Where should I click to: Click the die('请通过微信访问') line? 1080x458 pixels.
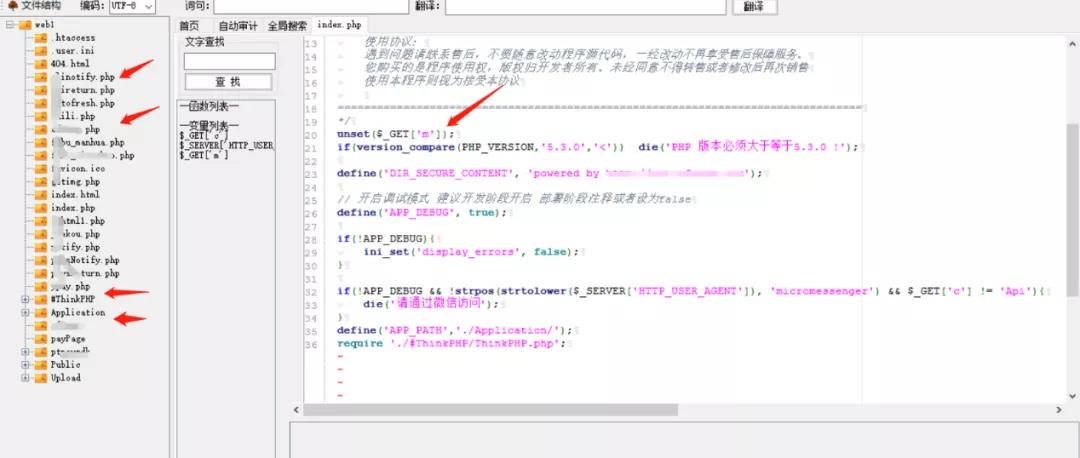pyautogui.click(x=430, y=304)
